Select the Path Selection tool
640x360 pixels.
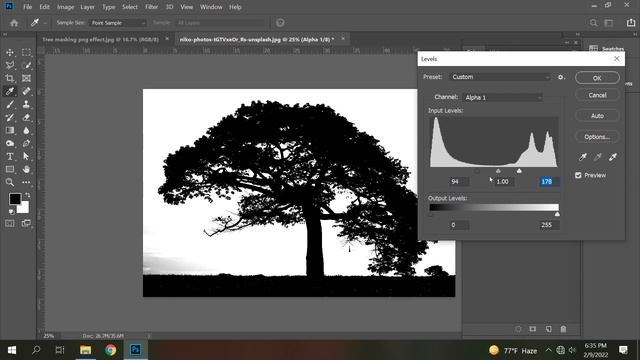tap(26, 156)
